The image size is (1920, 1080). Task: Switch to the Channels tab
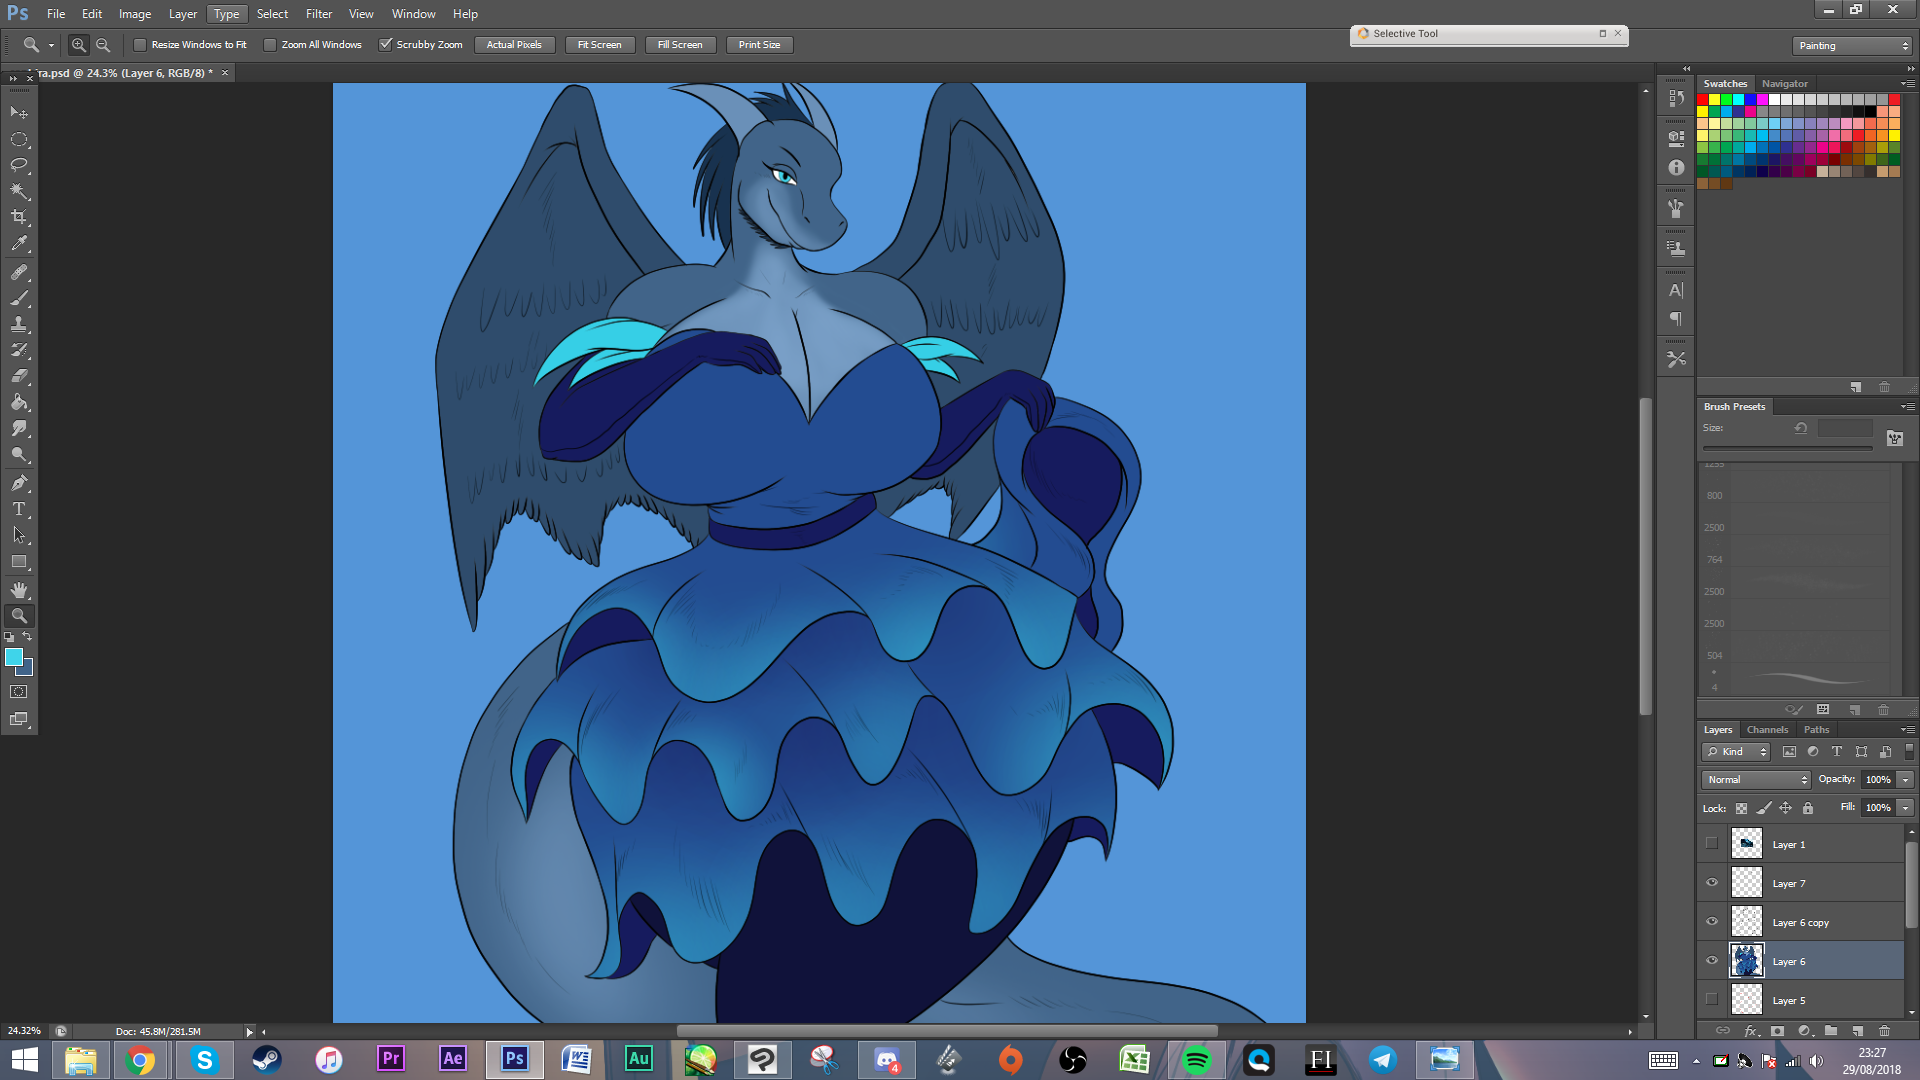coord(1767,730)
